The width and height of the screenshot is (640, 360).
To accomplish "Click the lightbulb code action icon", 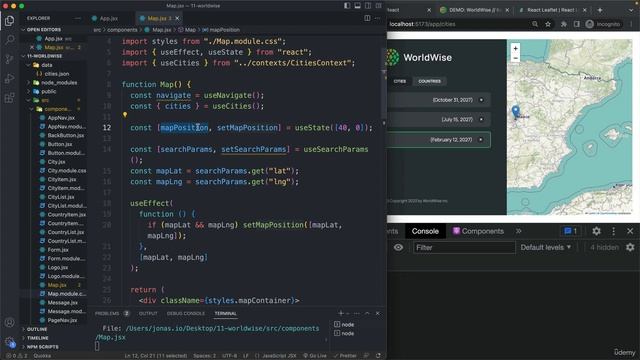I will point(125,115).
